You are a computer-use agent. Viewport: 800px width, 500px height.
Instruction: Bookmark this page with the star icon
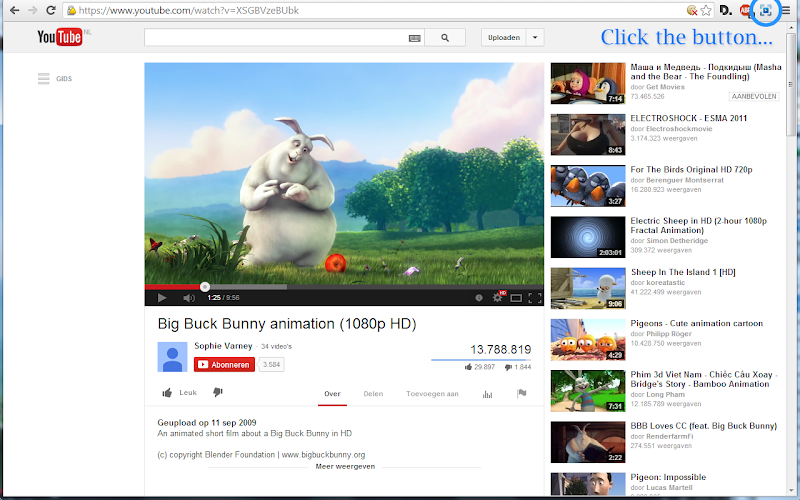706,10
